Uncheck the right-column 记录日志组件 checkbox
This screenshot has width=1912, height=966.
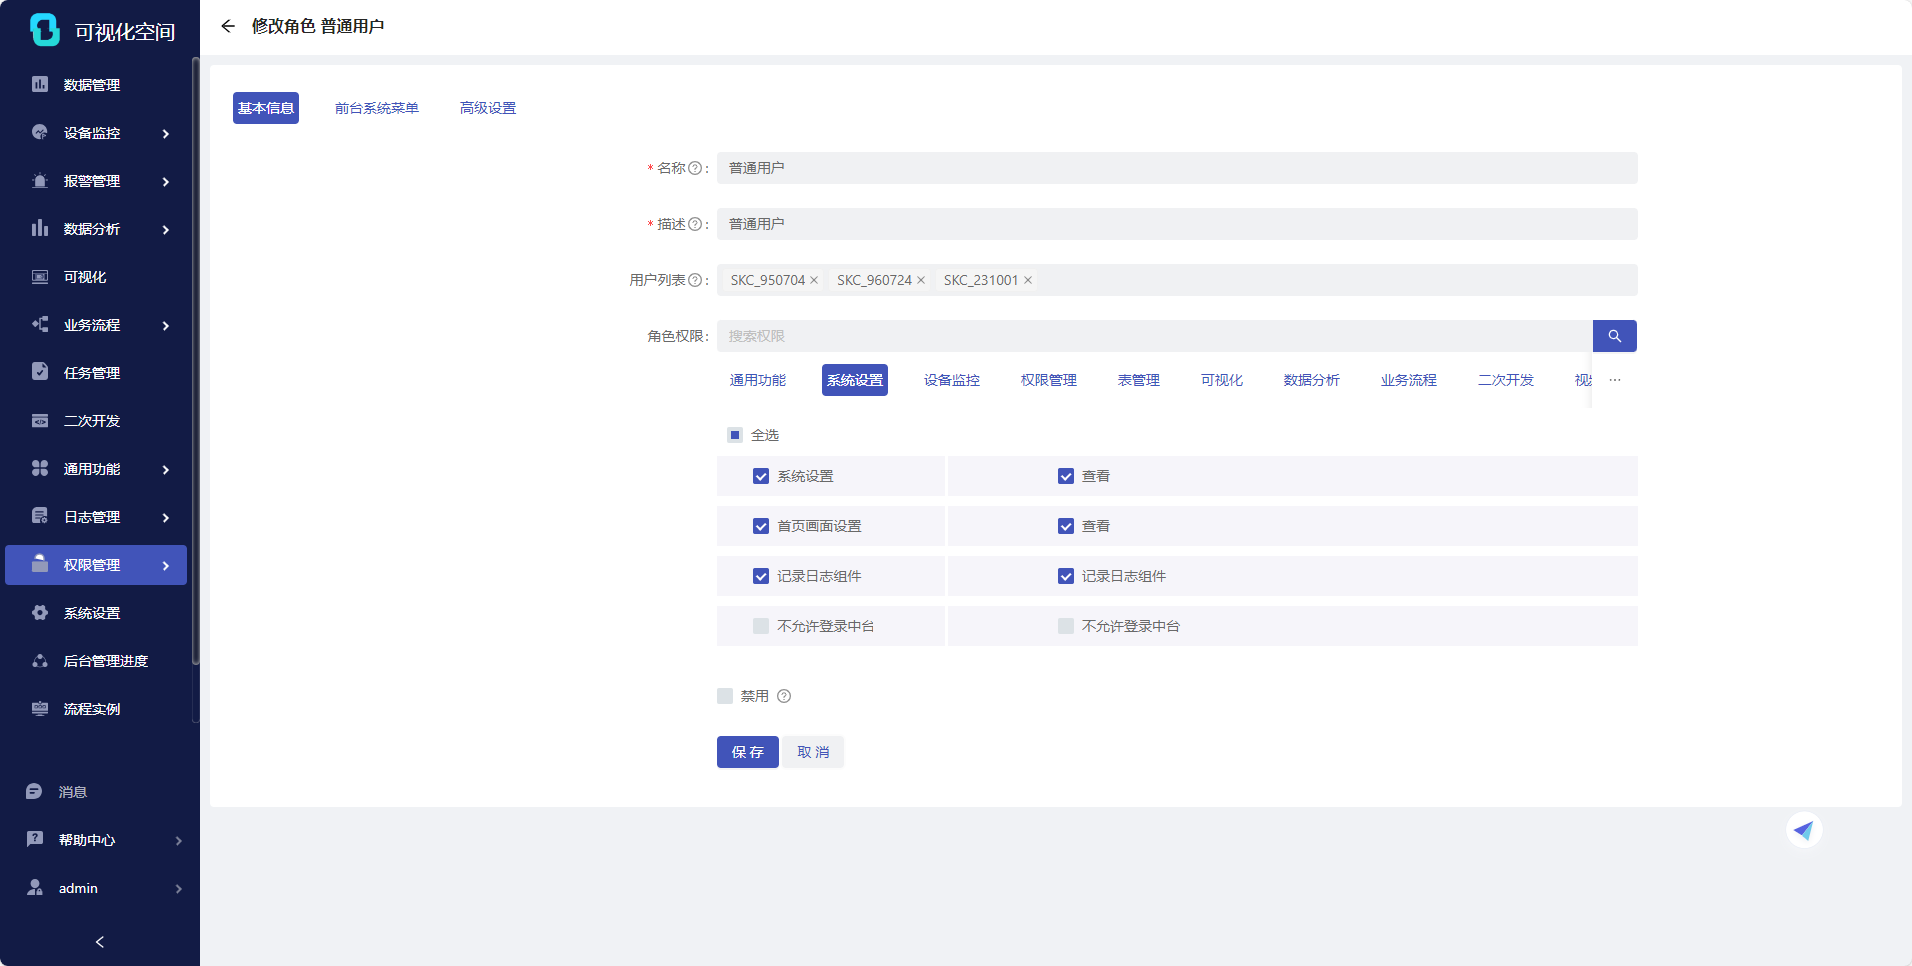click(1066, 576)
